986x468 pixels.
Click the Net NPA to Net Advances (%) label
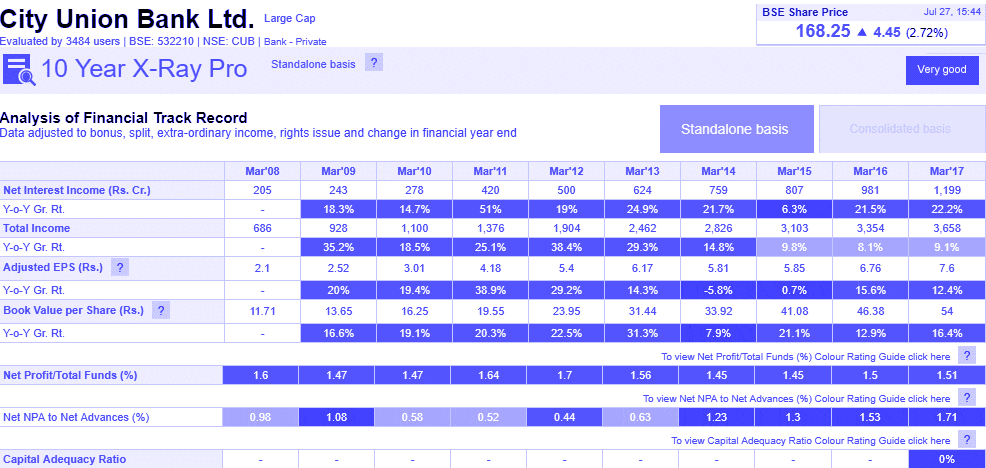coord(76,417)
